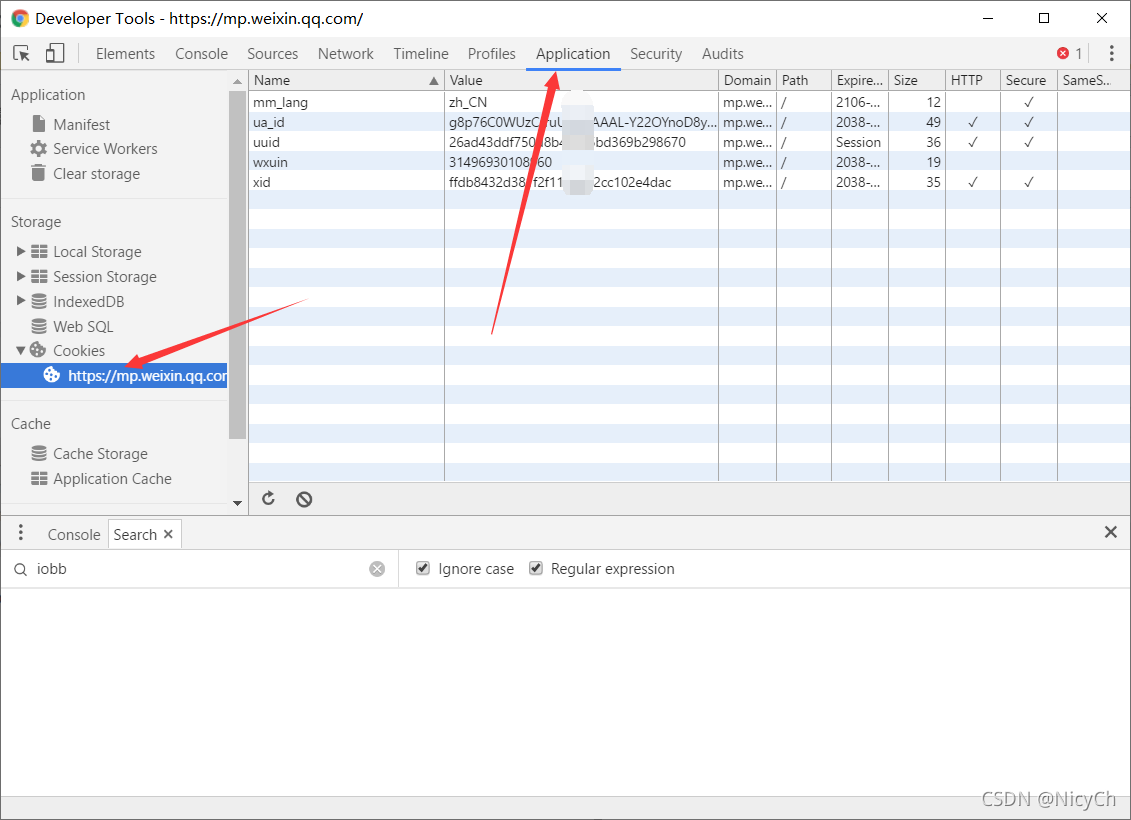Select the uuid cookie row
1131x820 pixels.
[x=689, y=142]
